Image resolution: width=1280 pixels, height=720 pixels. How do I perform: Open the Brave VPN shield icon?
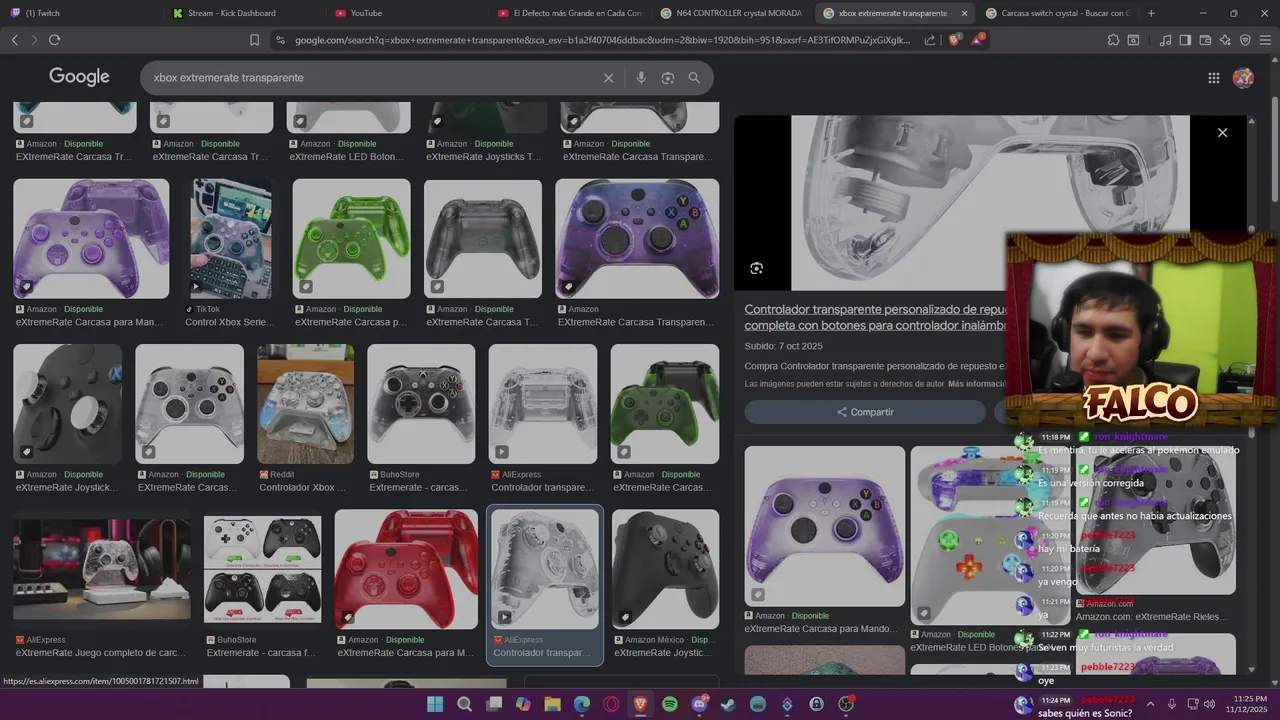click(1245, 40)
